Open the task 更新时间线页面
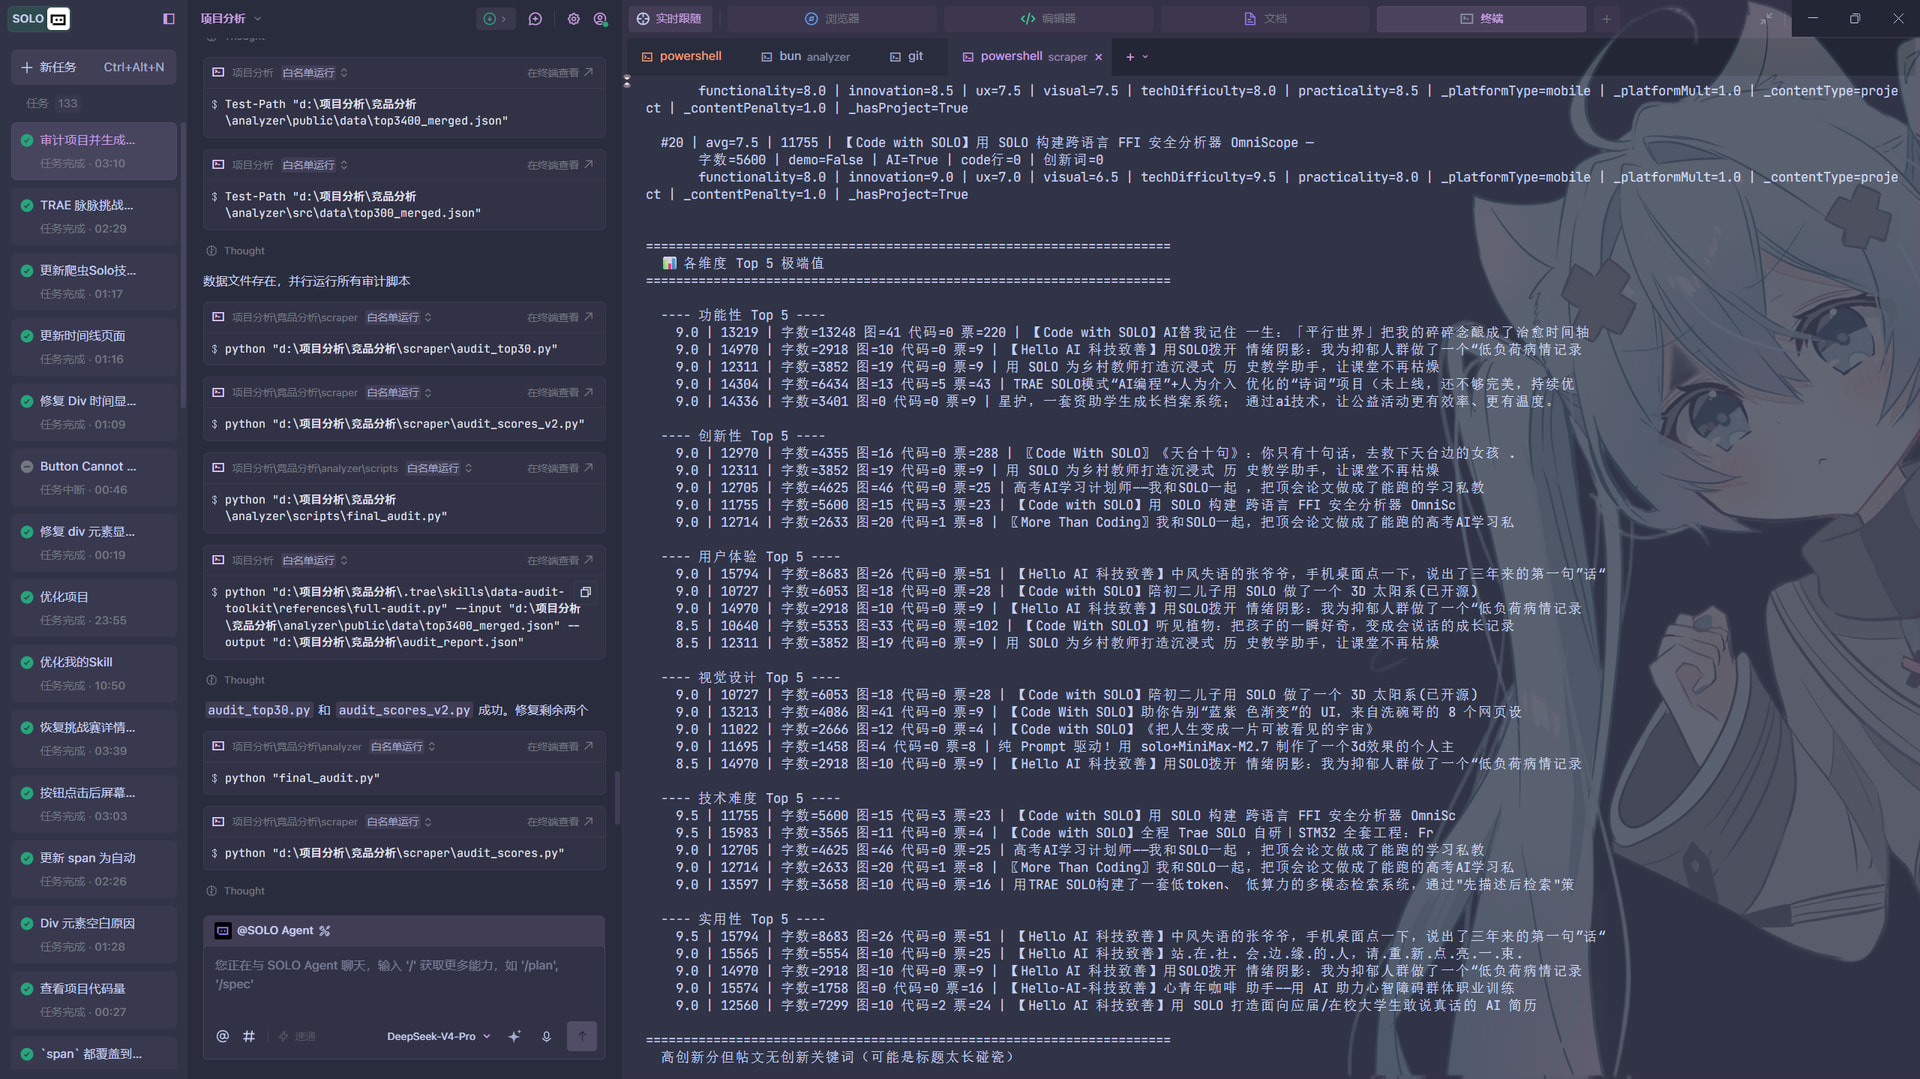 point(94,347)
